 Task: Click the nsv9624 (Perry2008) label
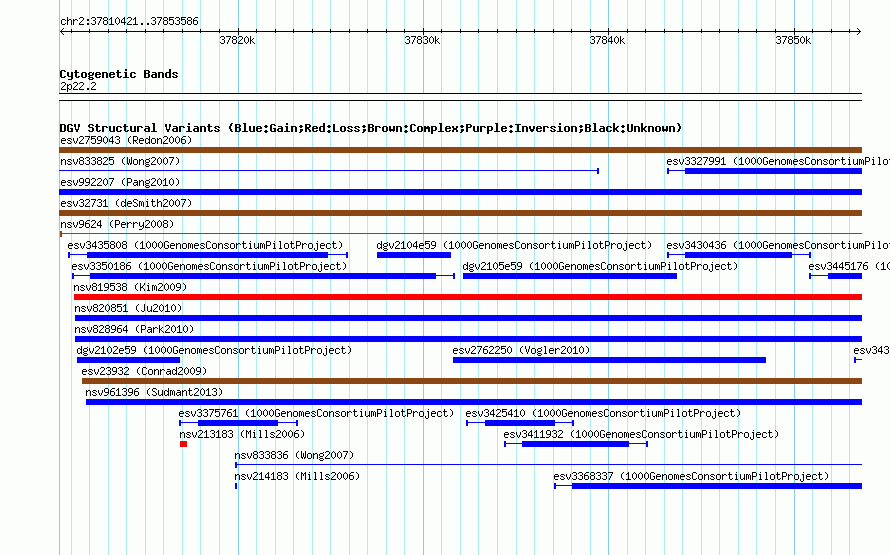117,224
